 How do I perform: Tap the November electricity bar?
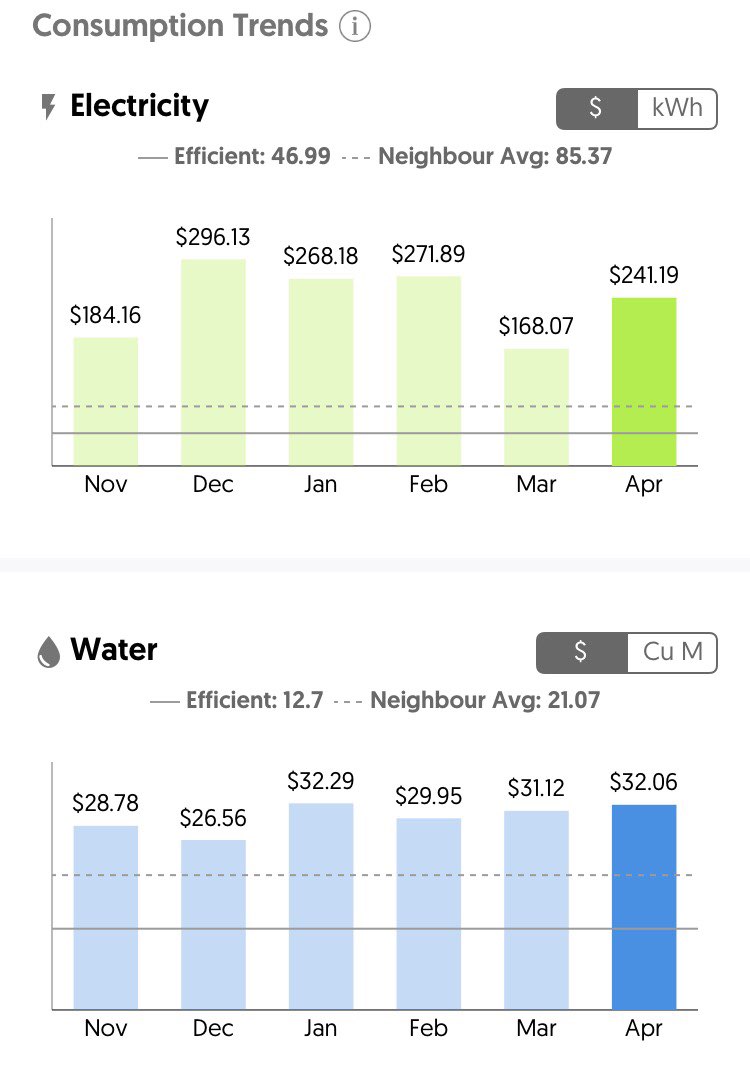coord(106,400)
